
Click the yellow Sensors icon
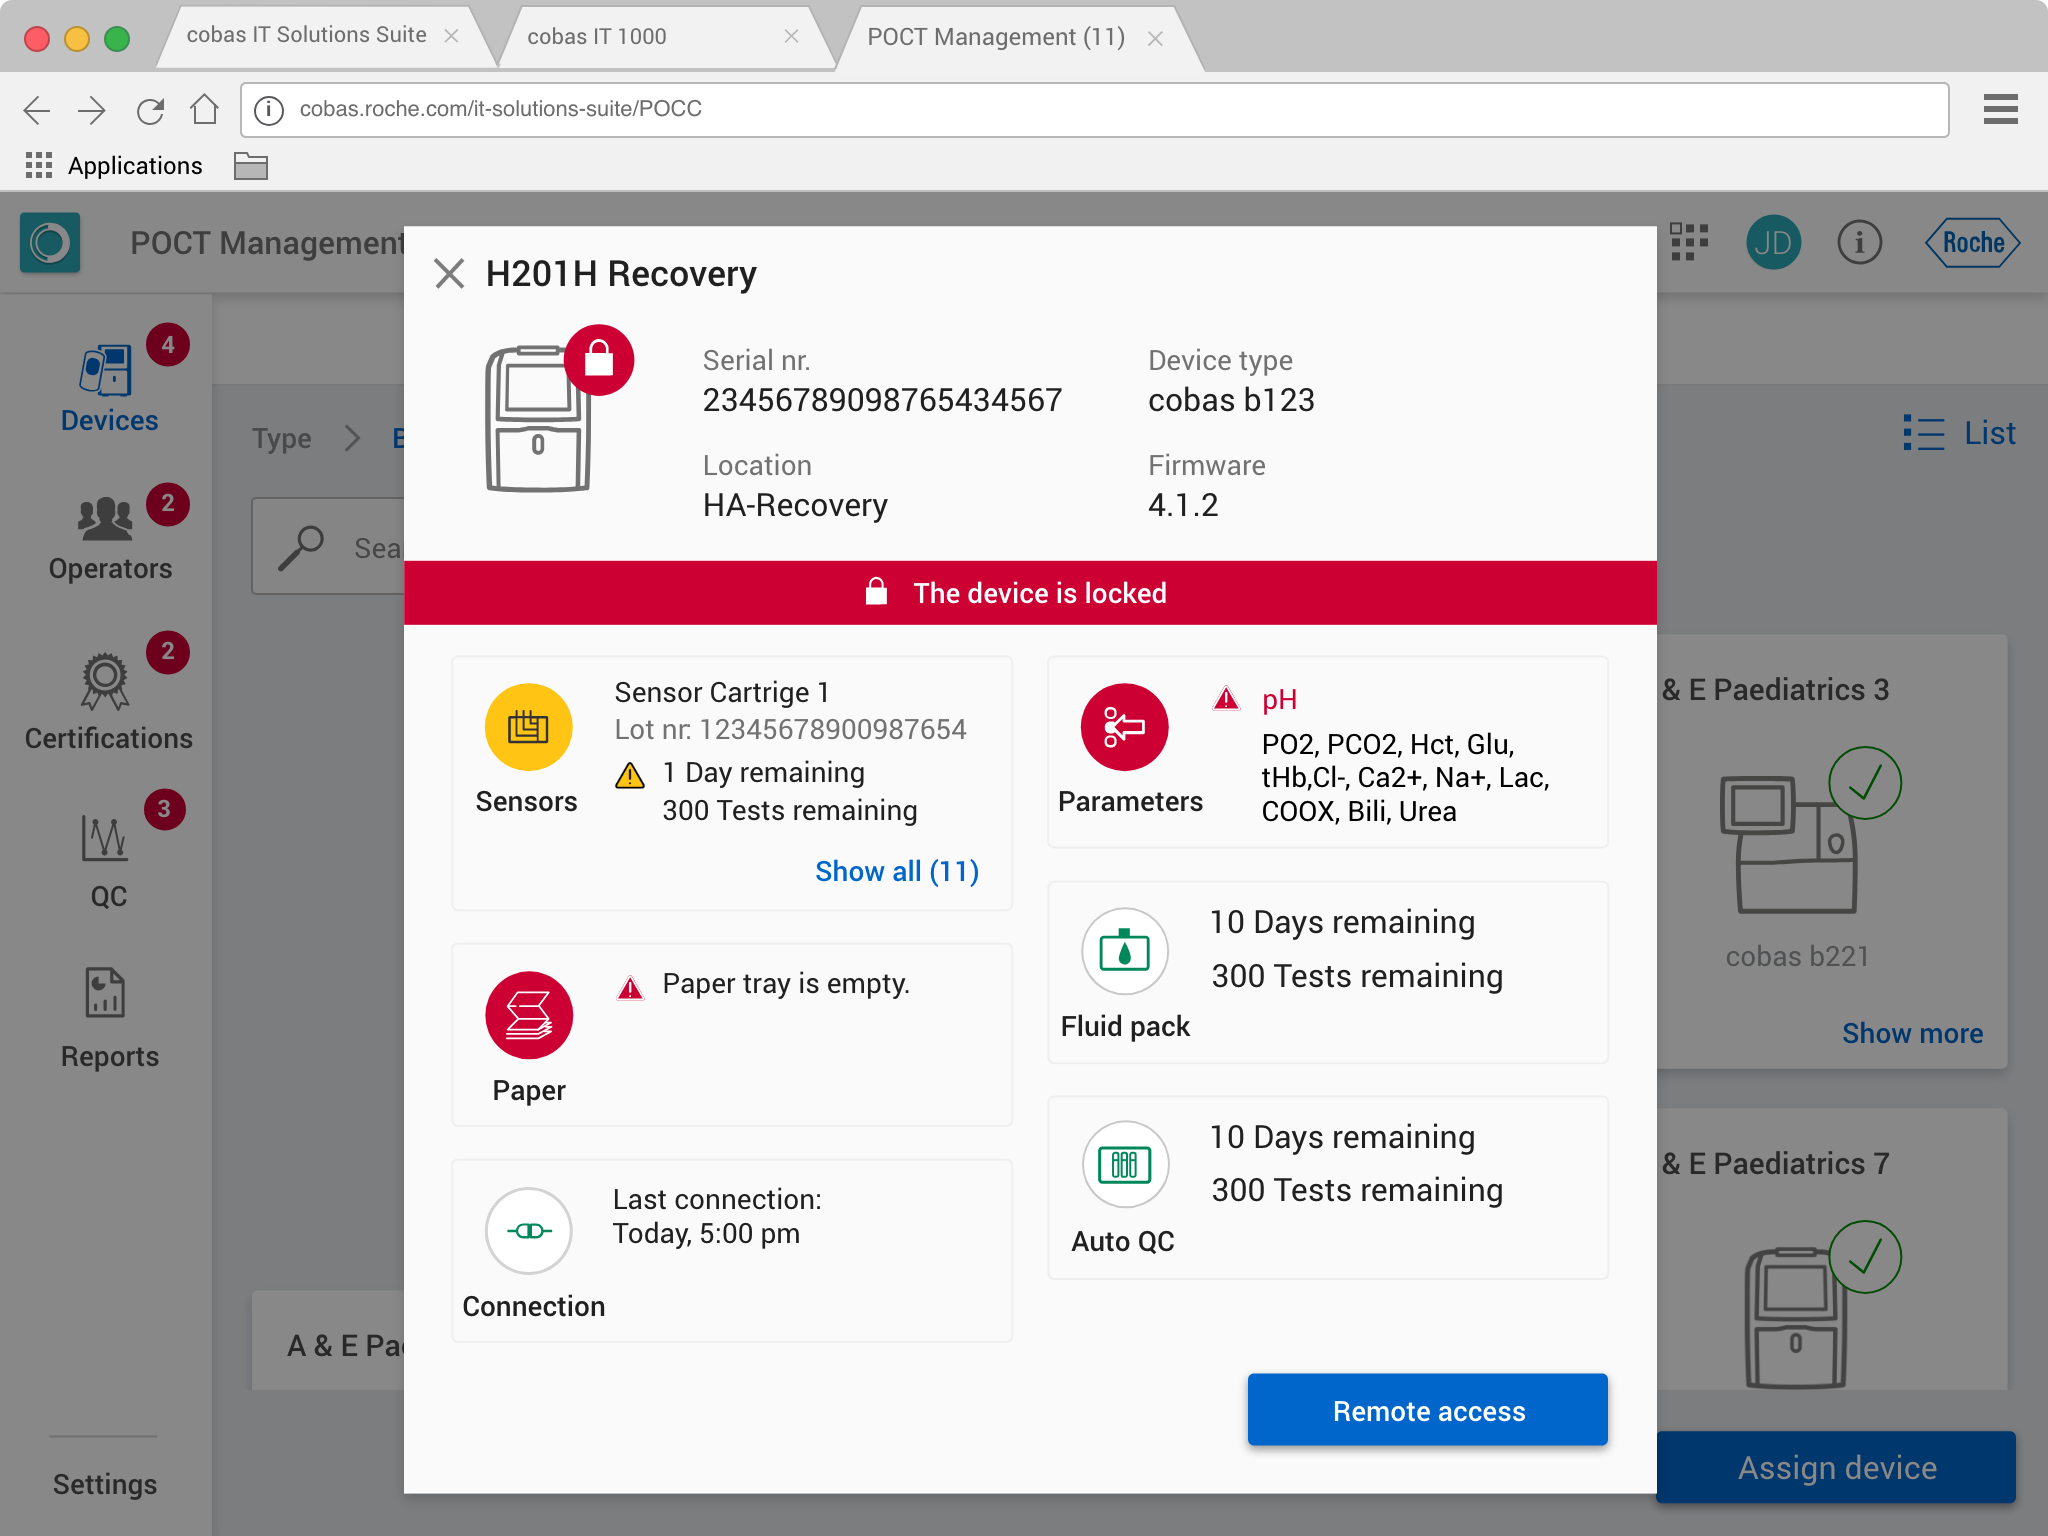pyautogui.click(x=528, y=727)
